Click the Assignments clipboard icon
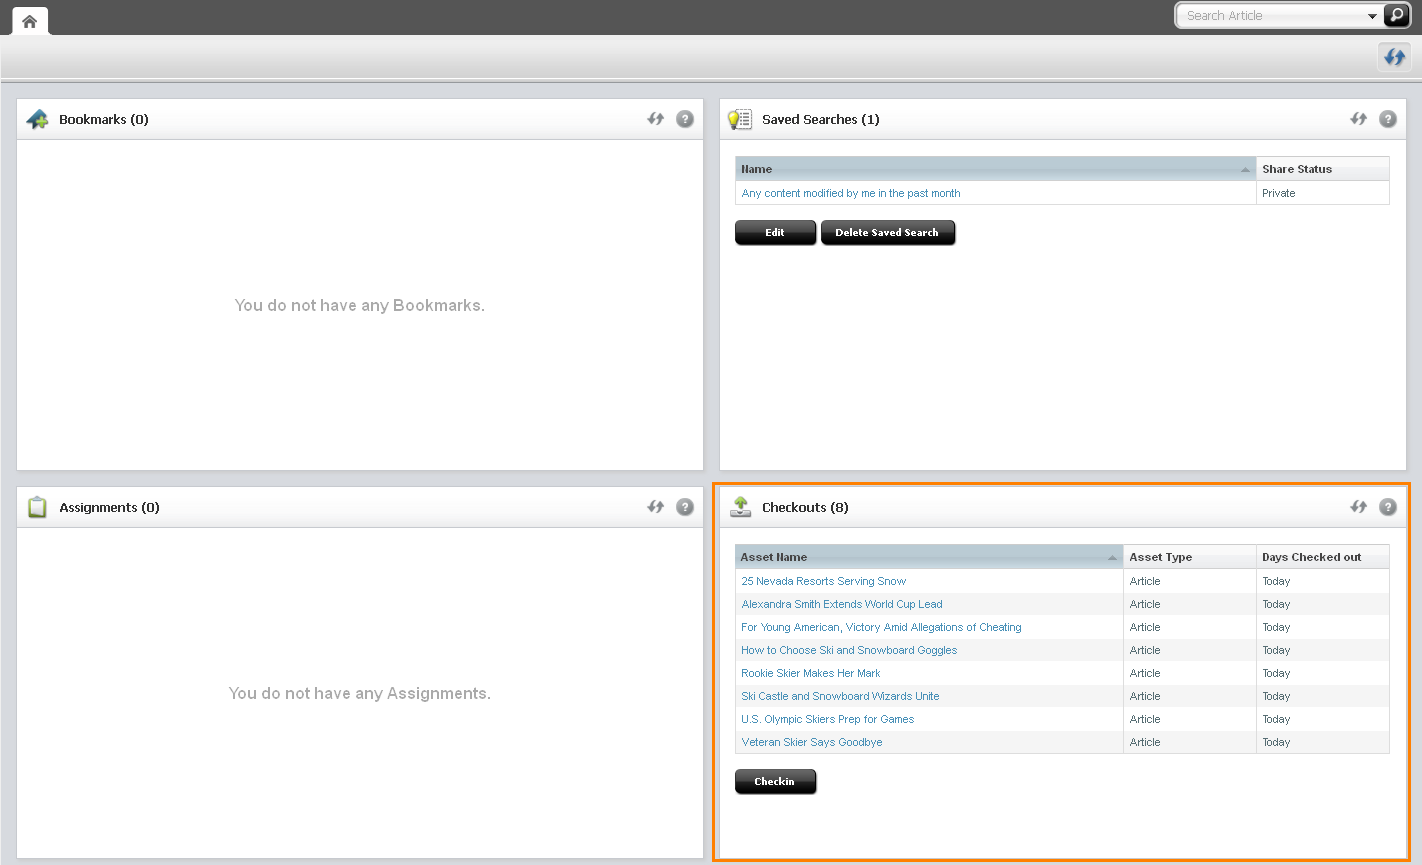1422x865 pixels. (x=38, y=507)
